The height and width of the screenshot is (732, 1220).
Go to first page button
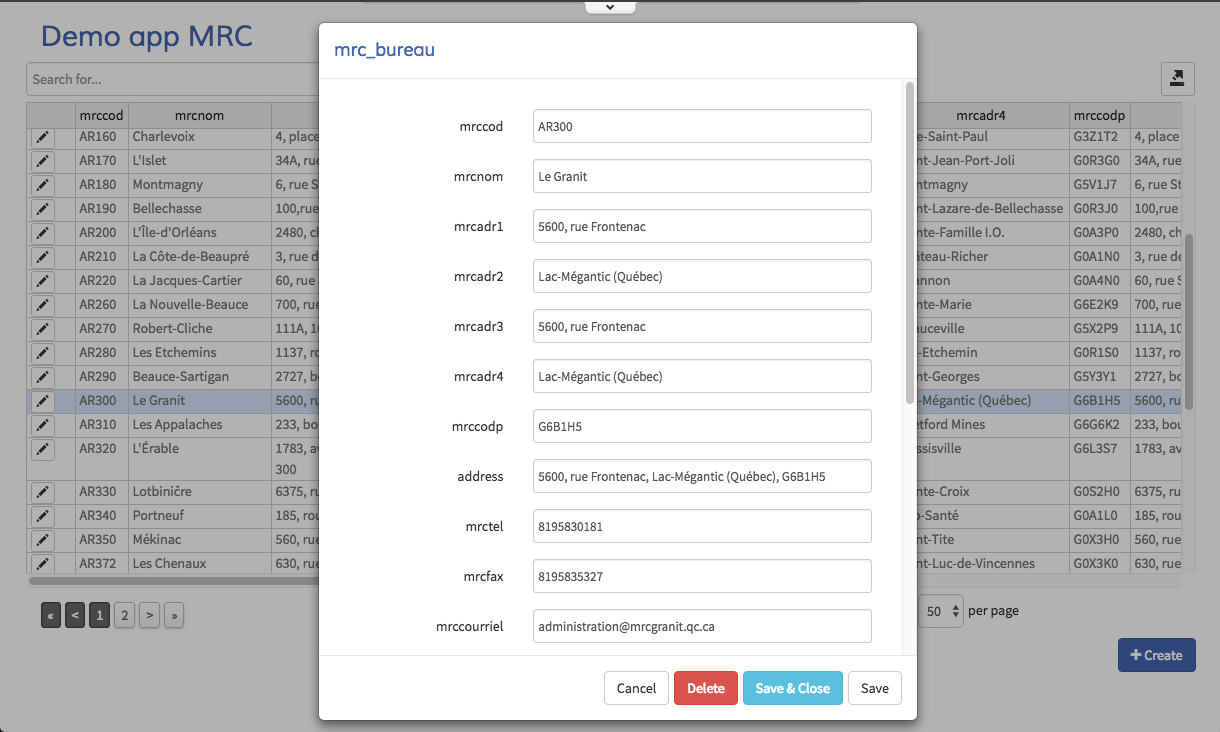click(x=52, y=615)
